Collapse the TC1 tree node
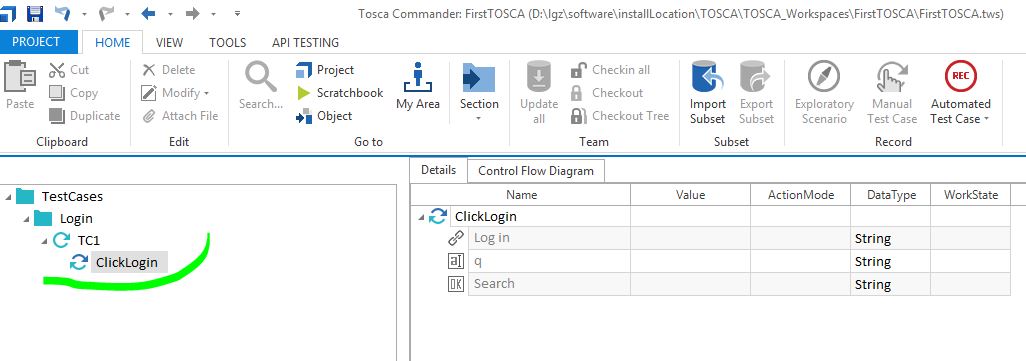This screenshot has height=361, width=1026. pos(44,241)
